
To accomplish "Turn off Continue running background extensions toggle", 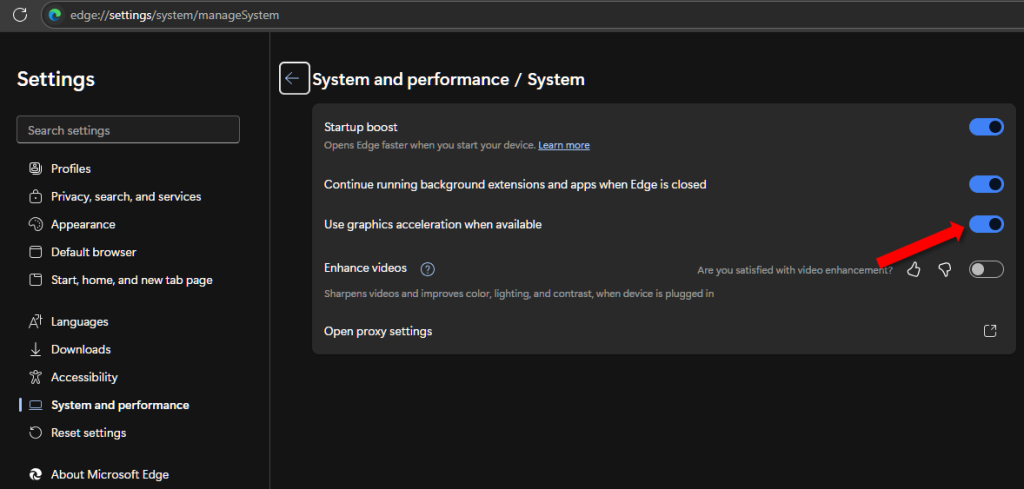I will point(986,184).
